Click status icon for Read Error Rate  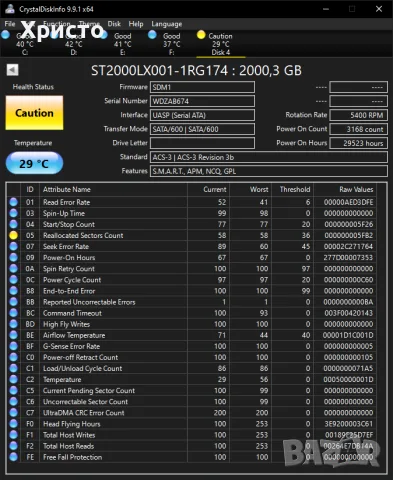pyautogui.click(x=13, y=202)
